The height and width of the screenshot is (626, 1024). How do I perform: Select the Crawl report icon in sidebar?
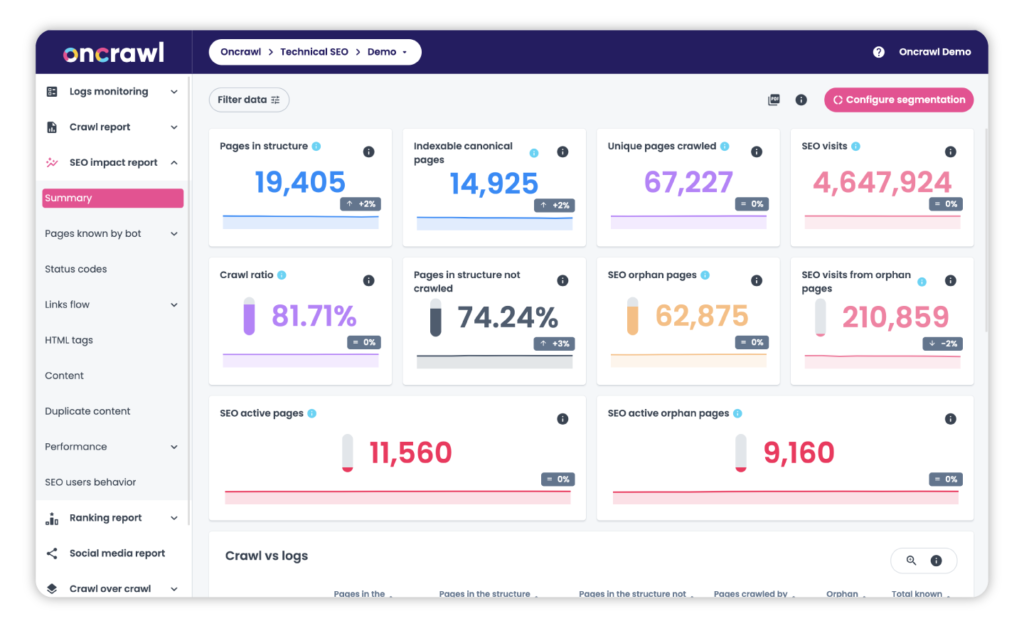[x=52, y=127]
